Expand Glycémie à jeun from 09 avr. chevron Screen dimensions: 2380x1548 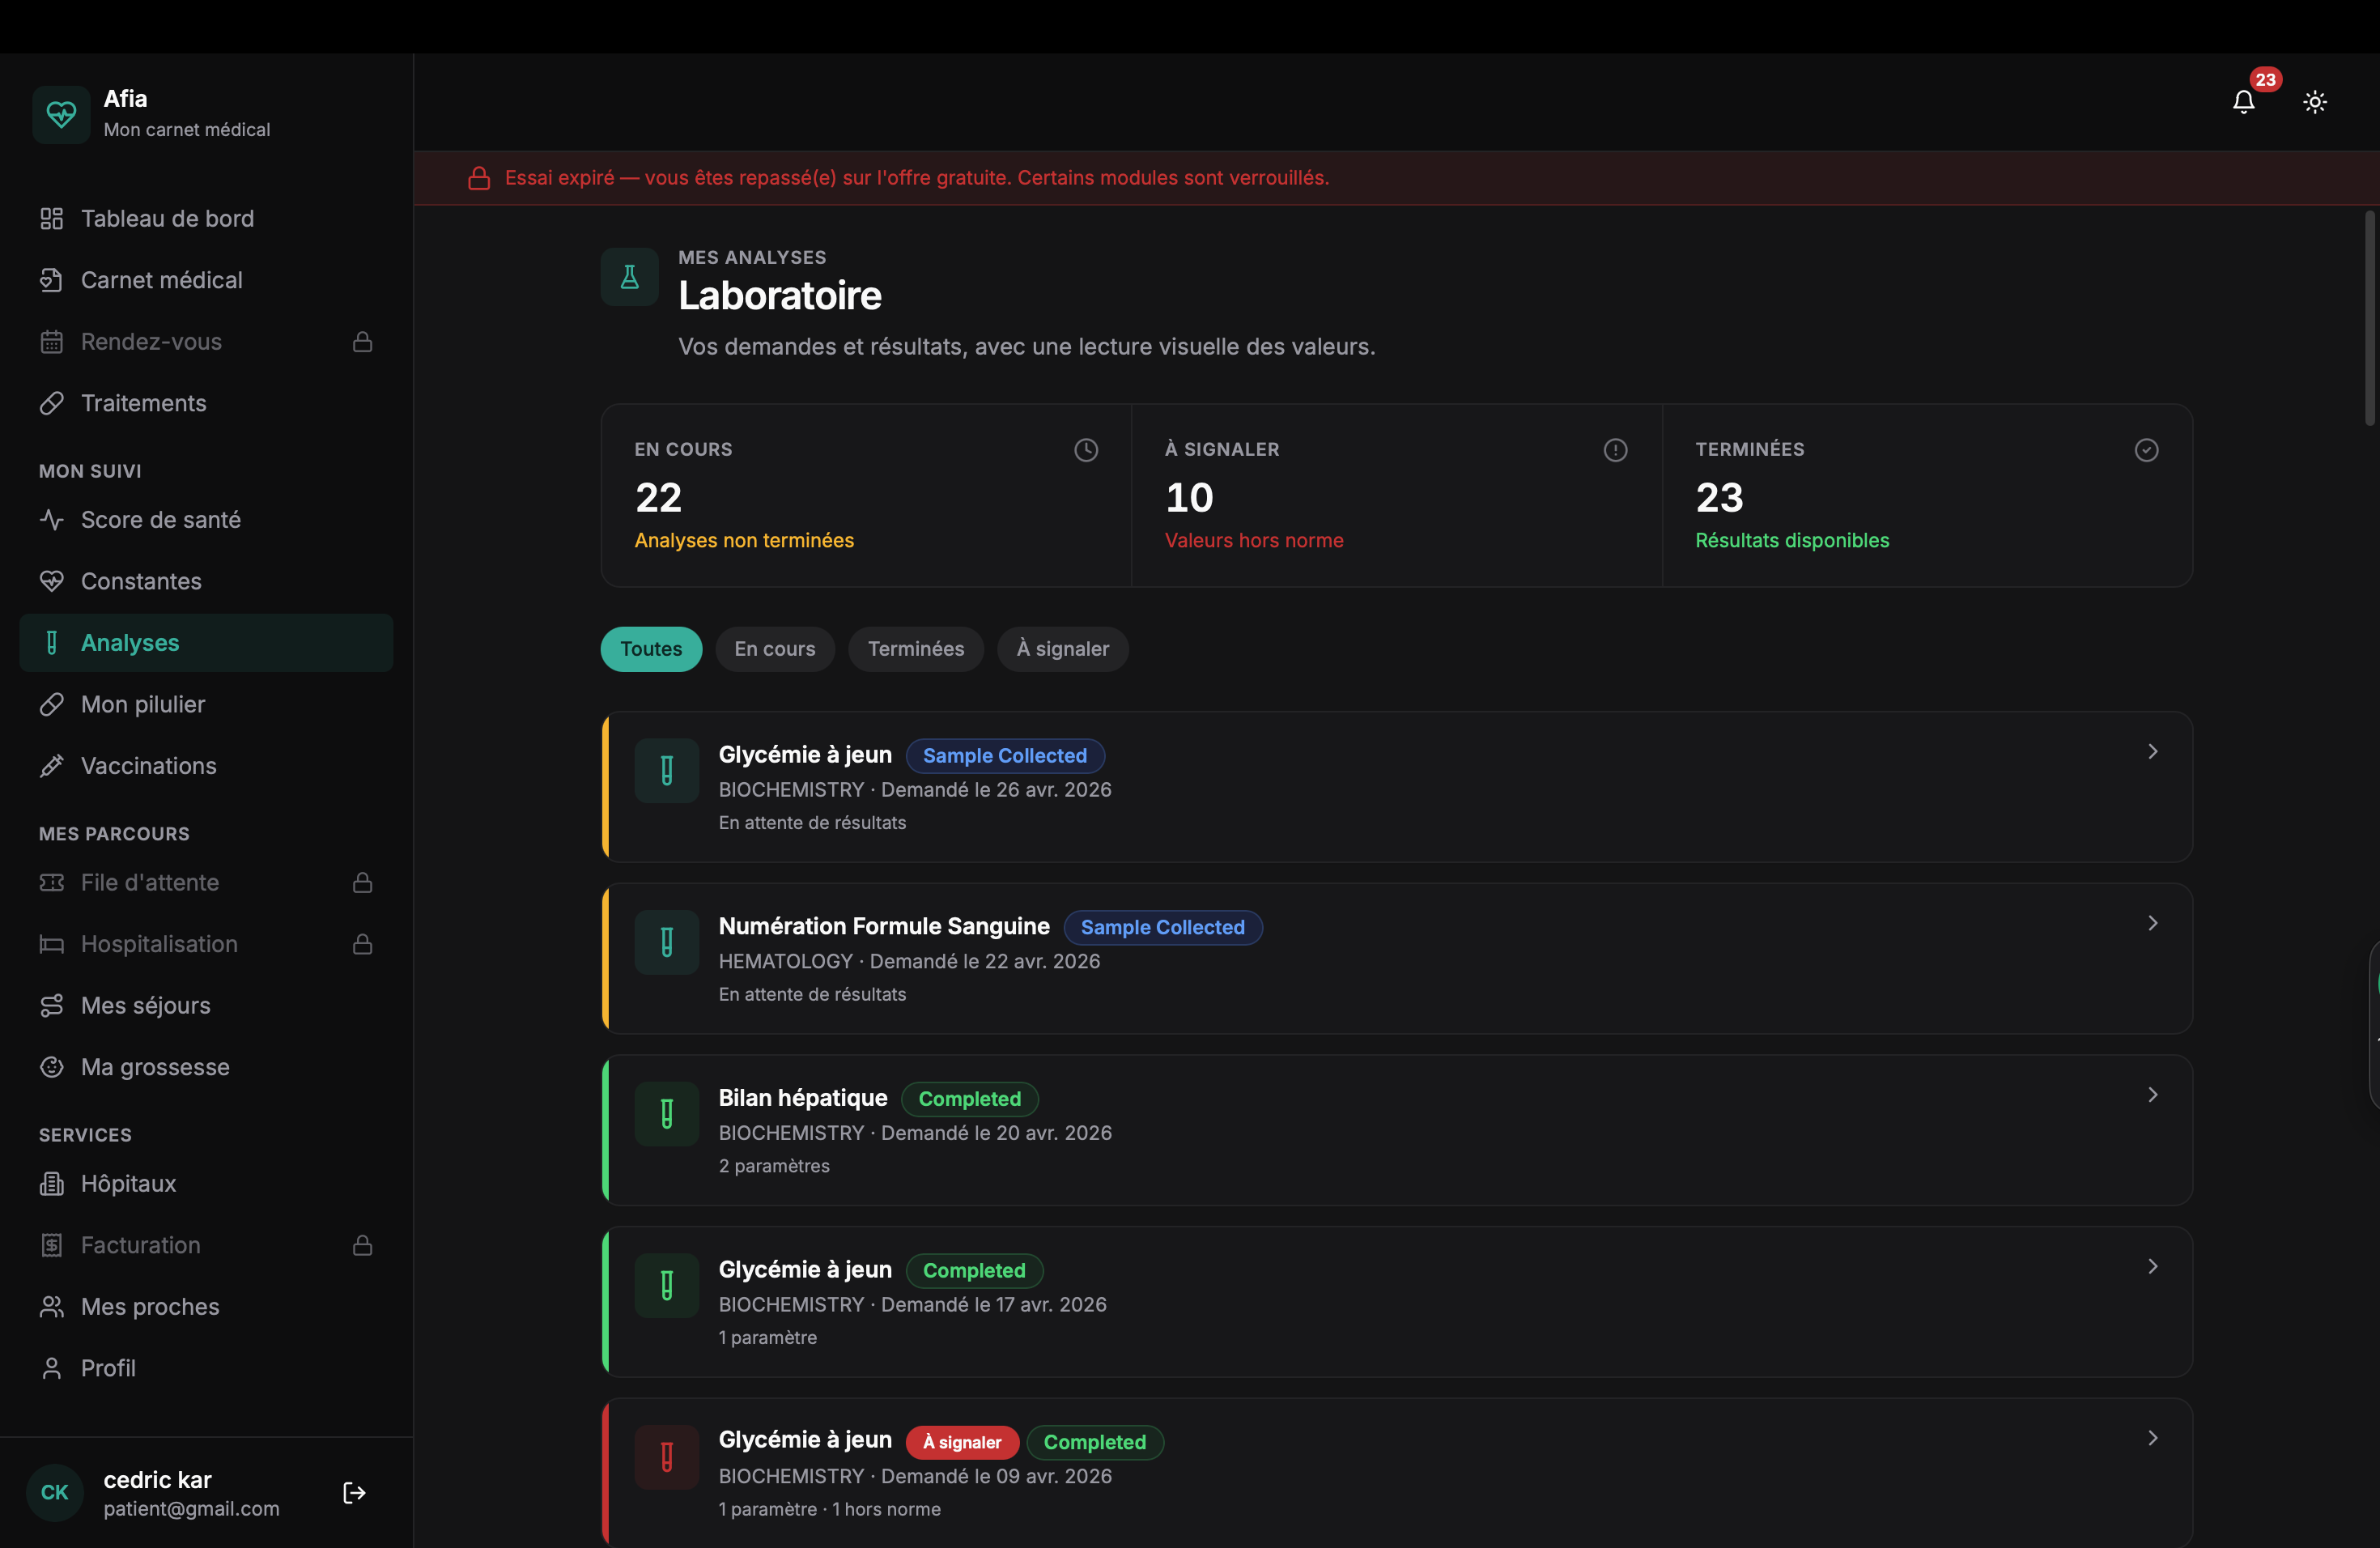(2153, 1439)
